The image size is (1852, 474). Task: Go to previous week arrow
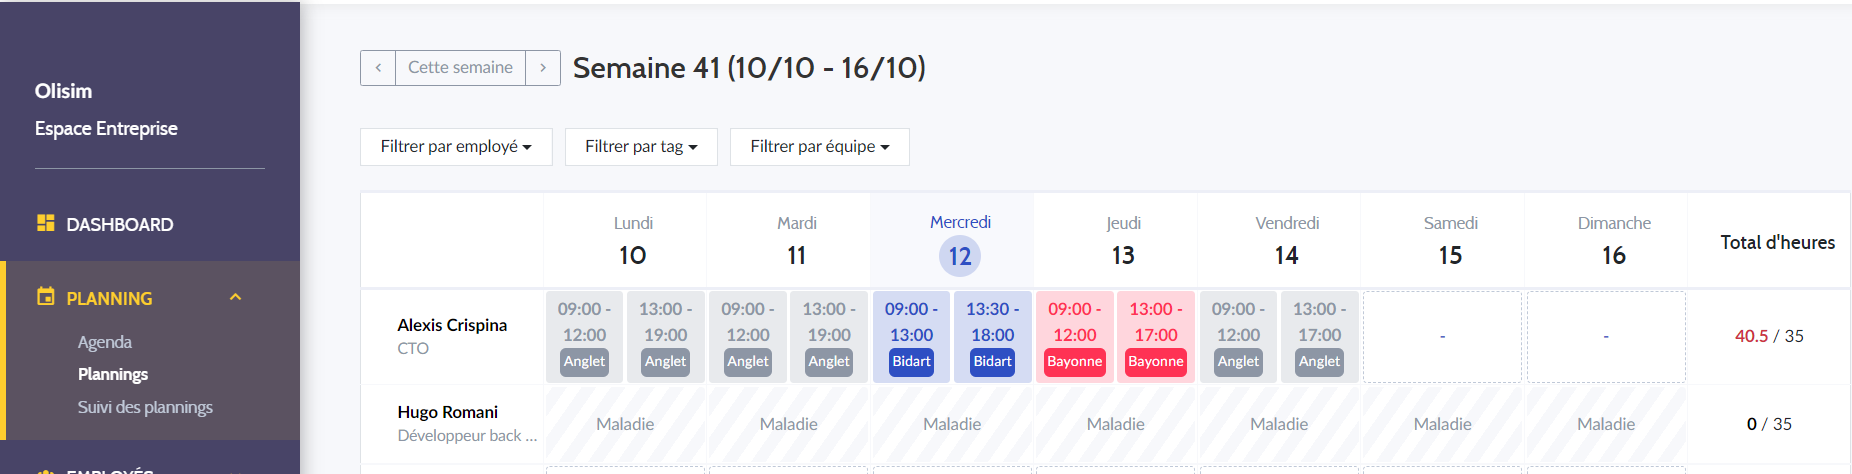tap(378, 68)
